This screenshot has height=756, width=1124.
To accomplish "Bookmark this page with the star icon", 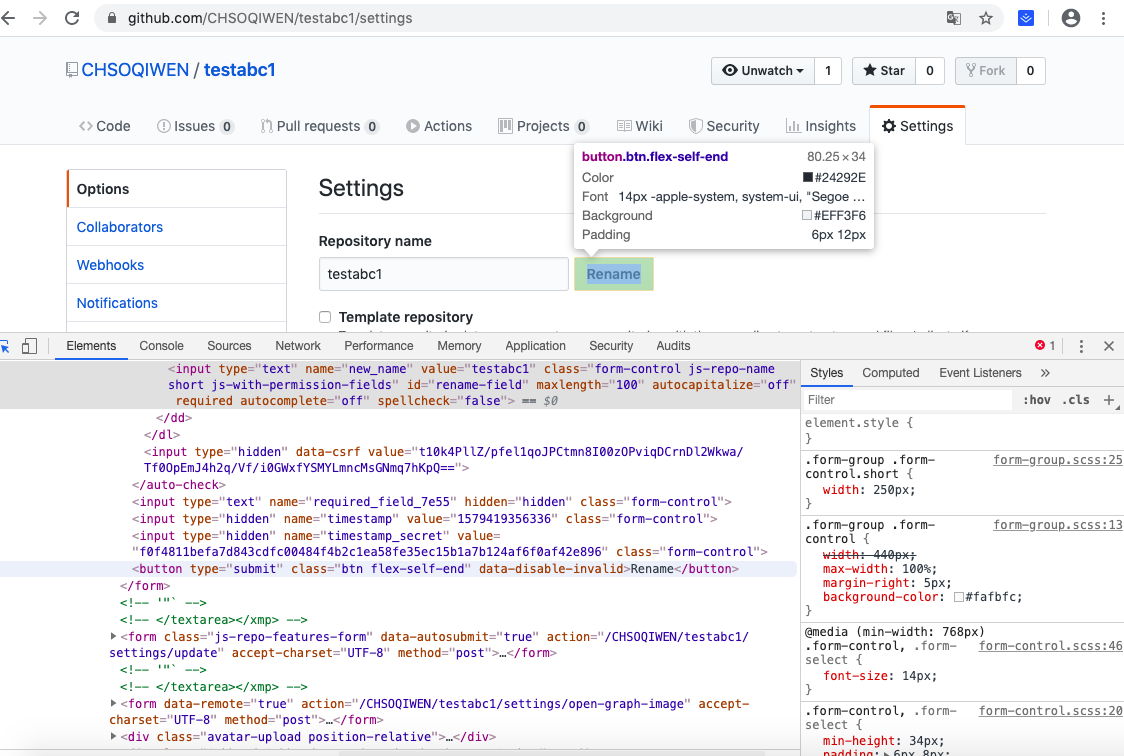I will pyautogui.click(x=986, y=19).
